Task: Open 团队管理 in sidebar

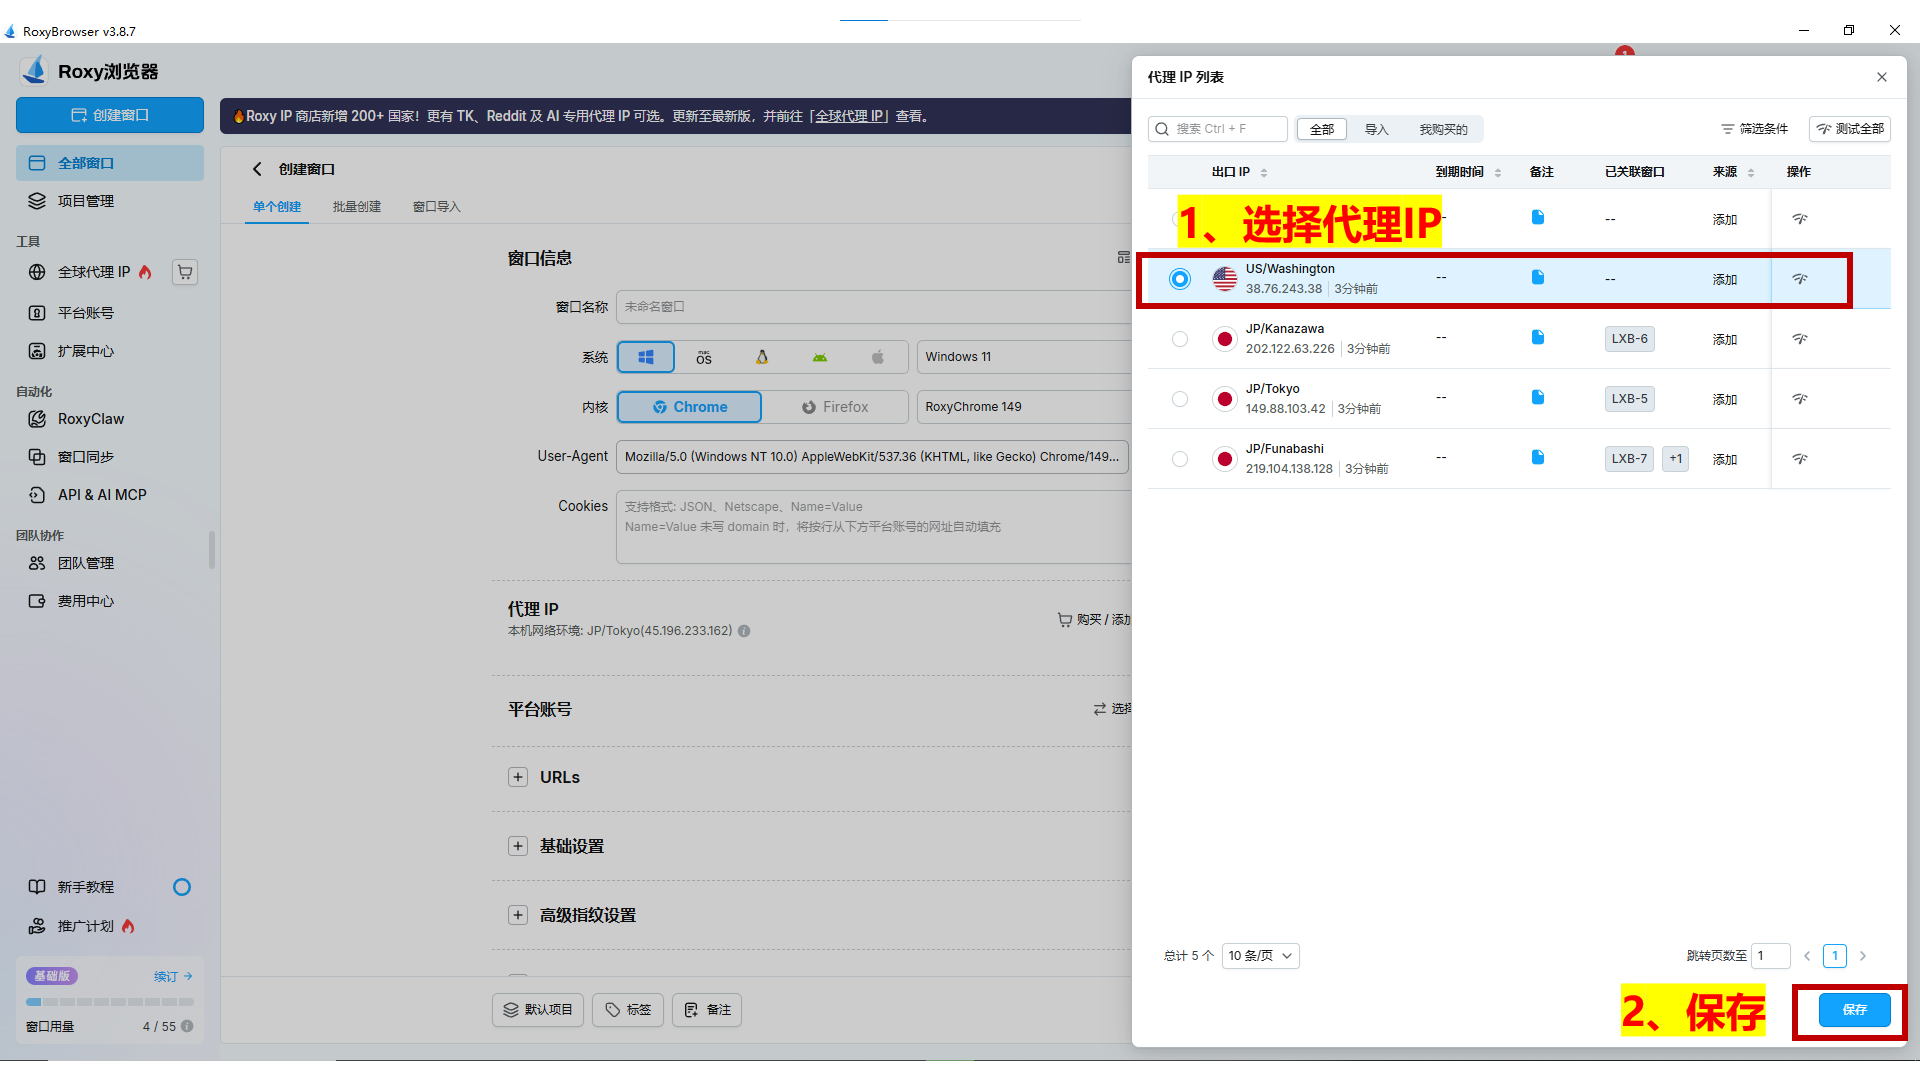Action: pyautogui.click(x=110, y=563)
